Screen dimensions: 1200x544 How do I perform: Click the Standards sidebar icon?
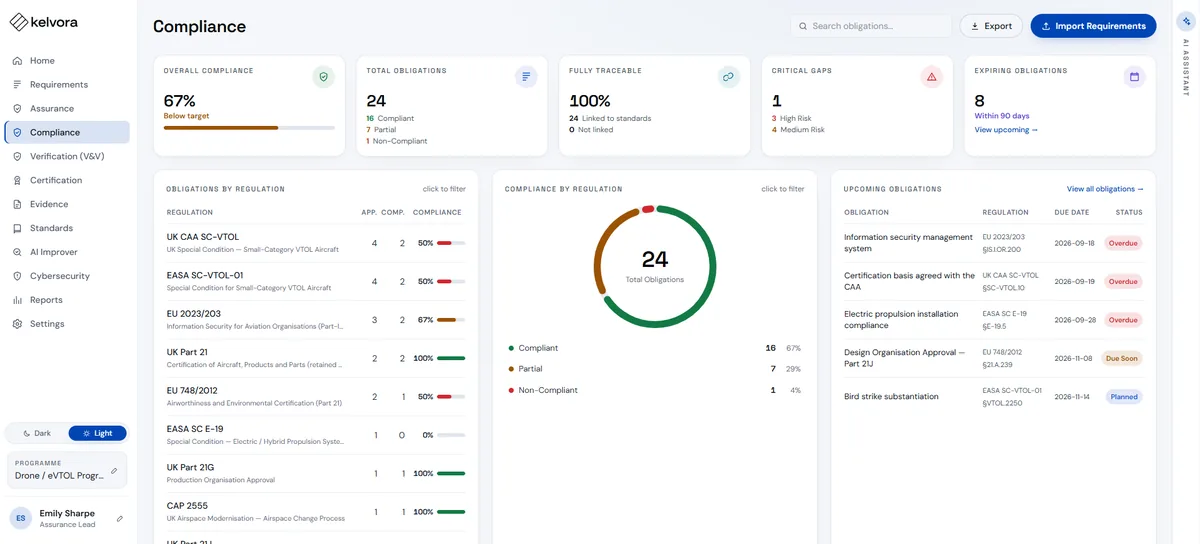pyautogui.click(x=18, y=228)
